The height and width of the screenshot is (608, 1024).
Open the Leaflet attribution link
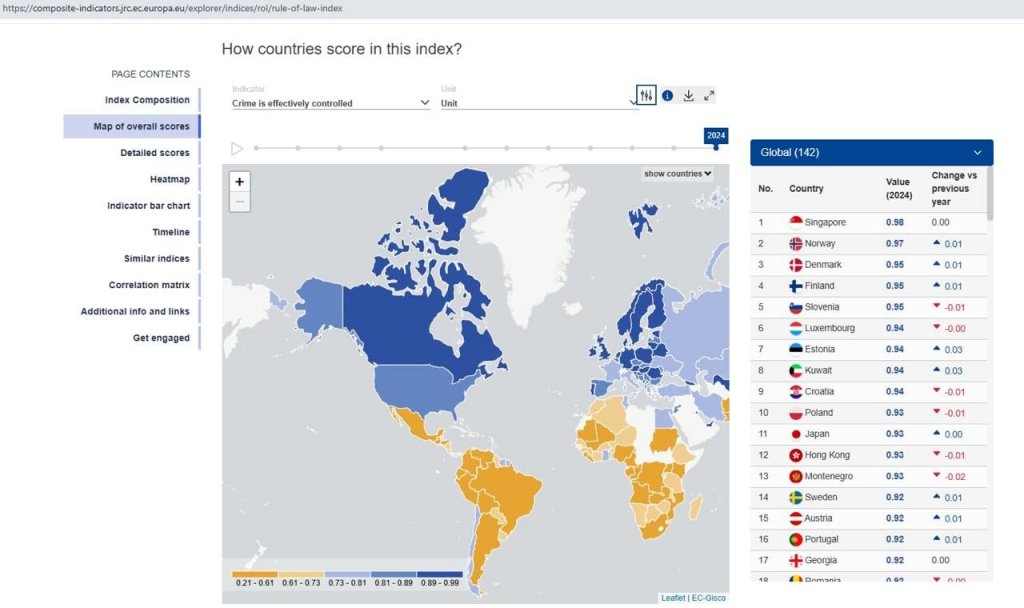[673, 598]
